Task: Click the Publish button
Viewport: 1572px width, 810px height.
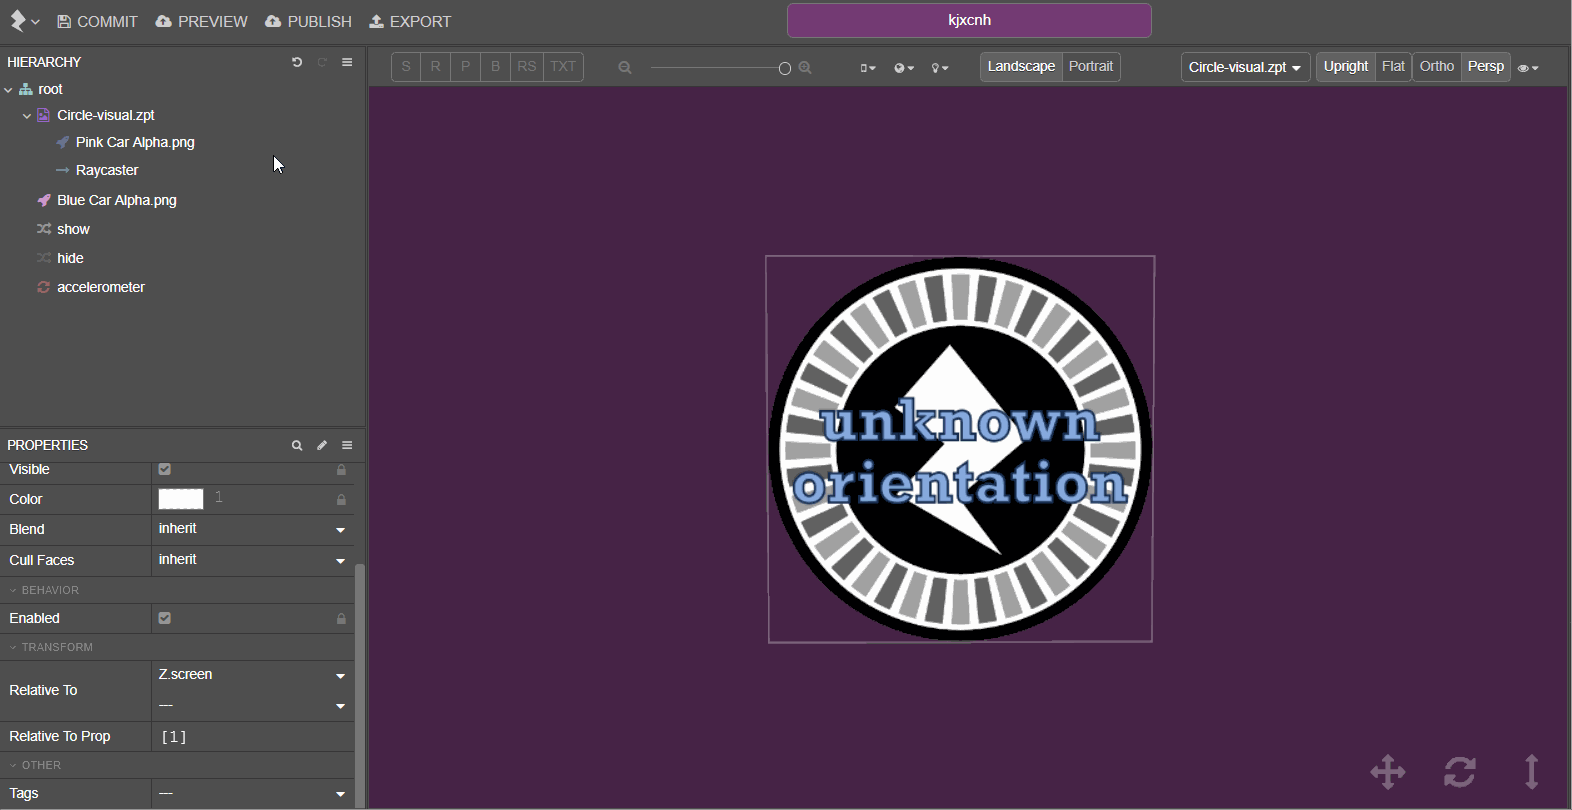Action: (308, 21)
